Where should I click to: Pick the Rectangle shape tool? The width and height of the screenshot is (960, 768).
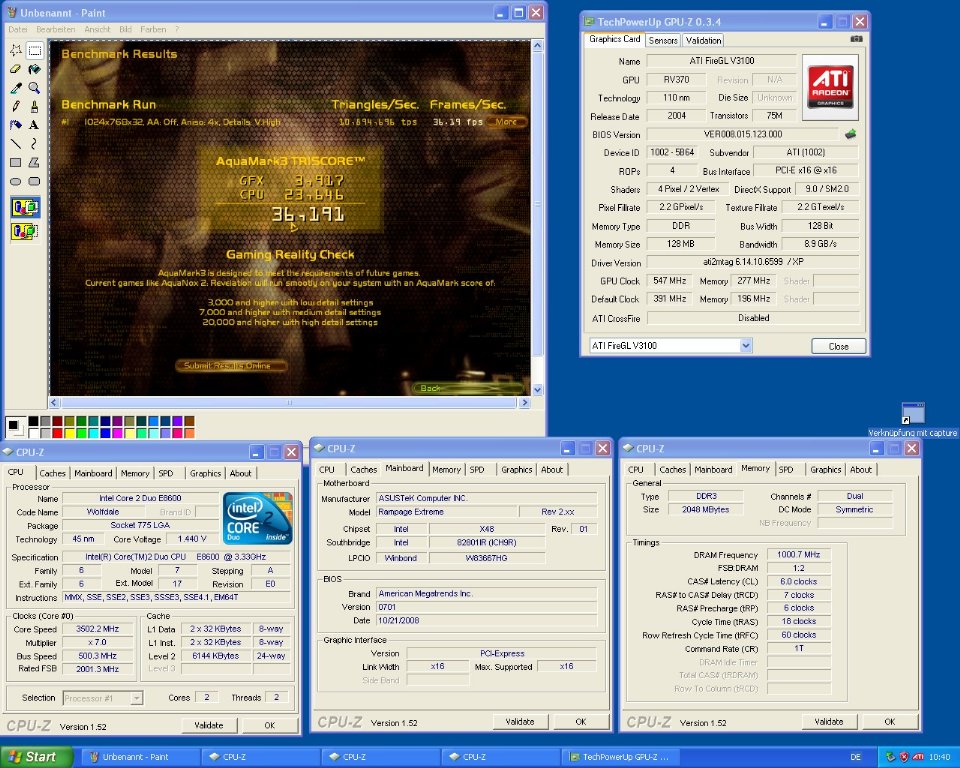pos(15,162)
